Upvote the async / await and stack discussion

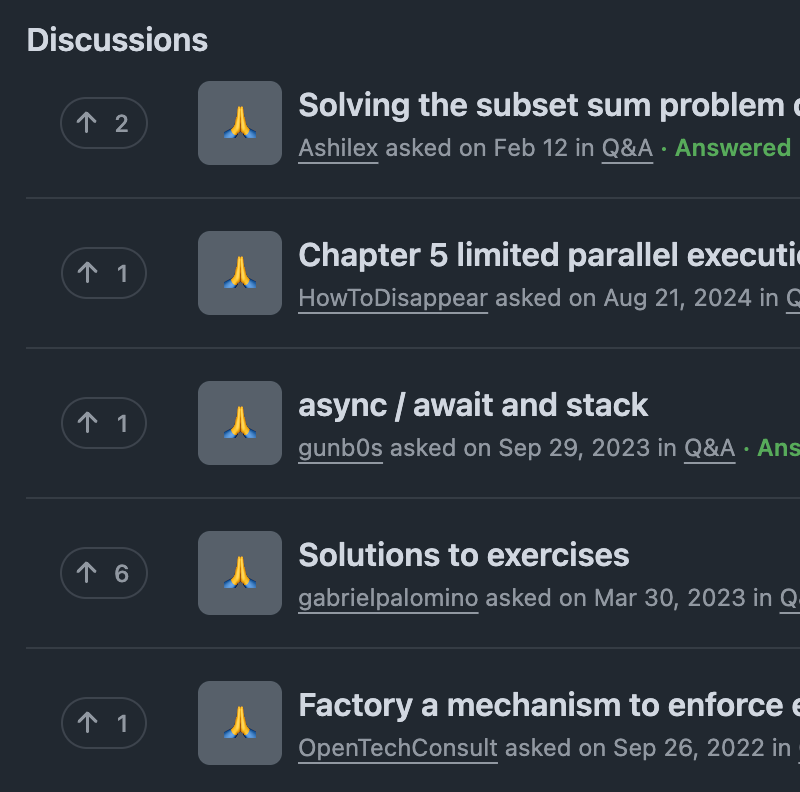click(x=103, y=423)
